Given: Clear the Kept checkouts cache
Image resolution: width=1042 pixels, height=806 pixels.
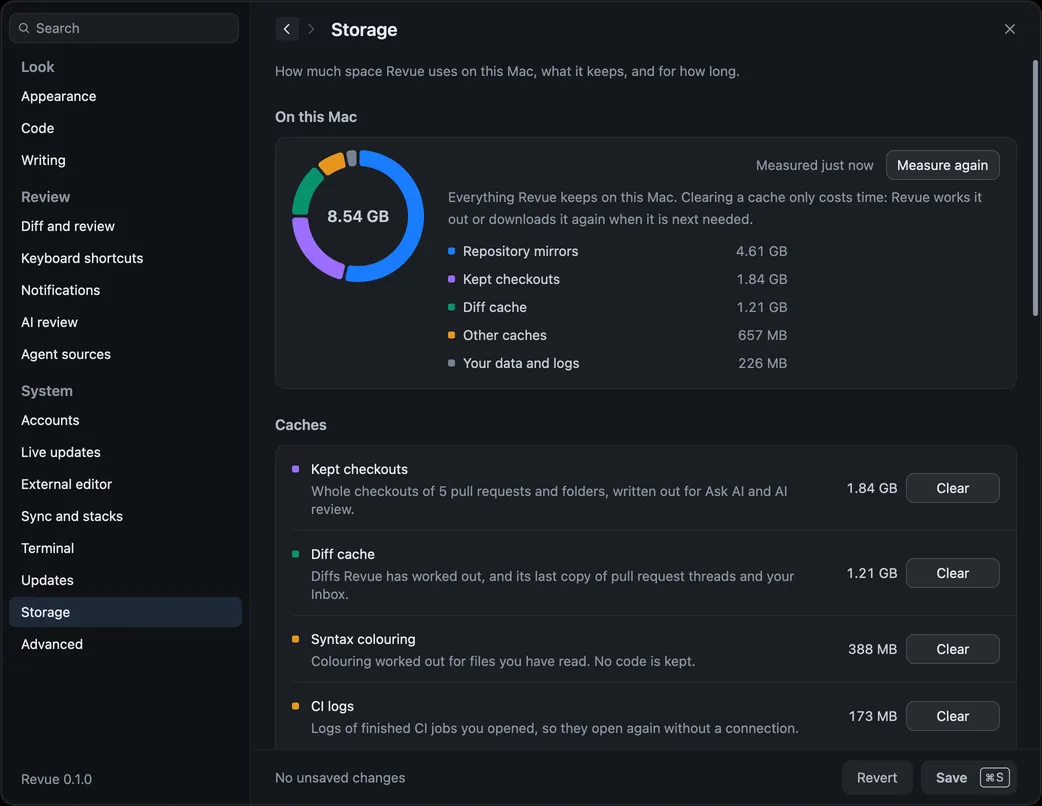Looking at the screenshot, I should 952,488.
